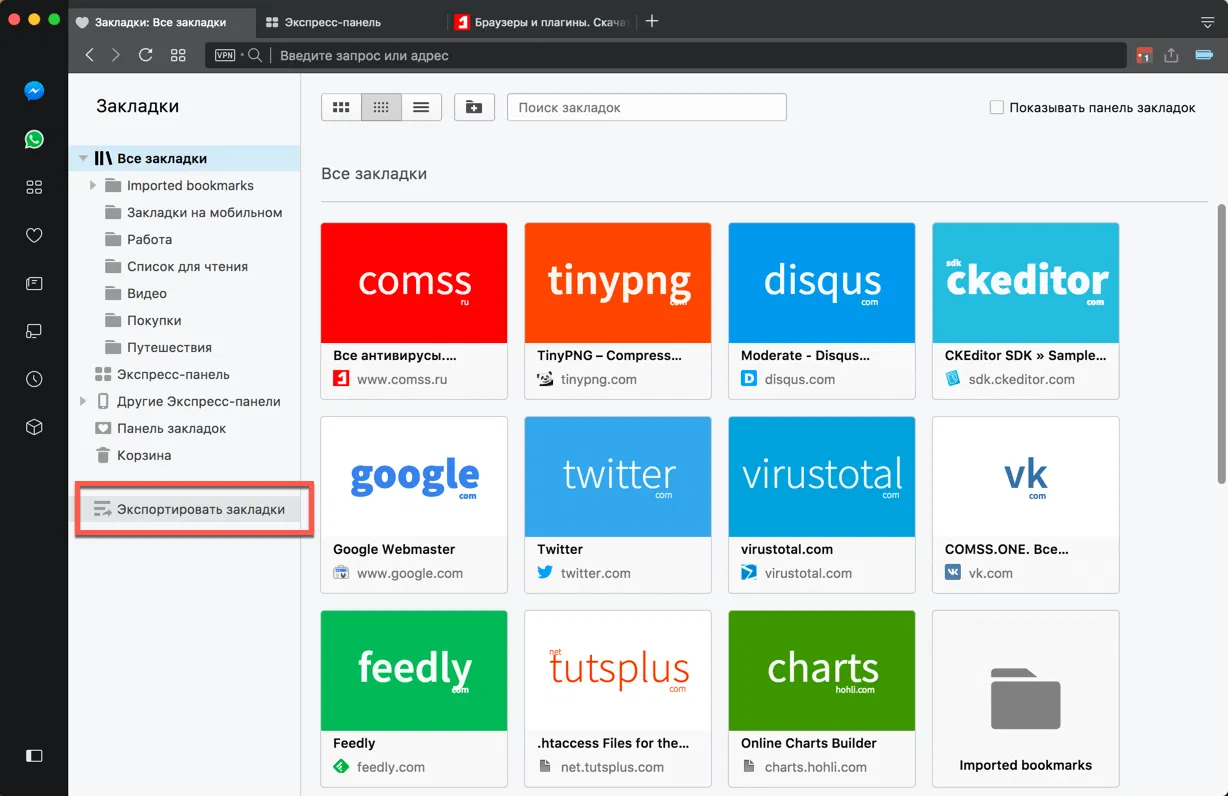Click the Google Webmaster title
Viewport: 1228px width, 796px height.
click(x=394, y=549)
